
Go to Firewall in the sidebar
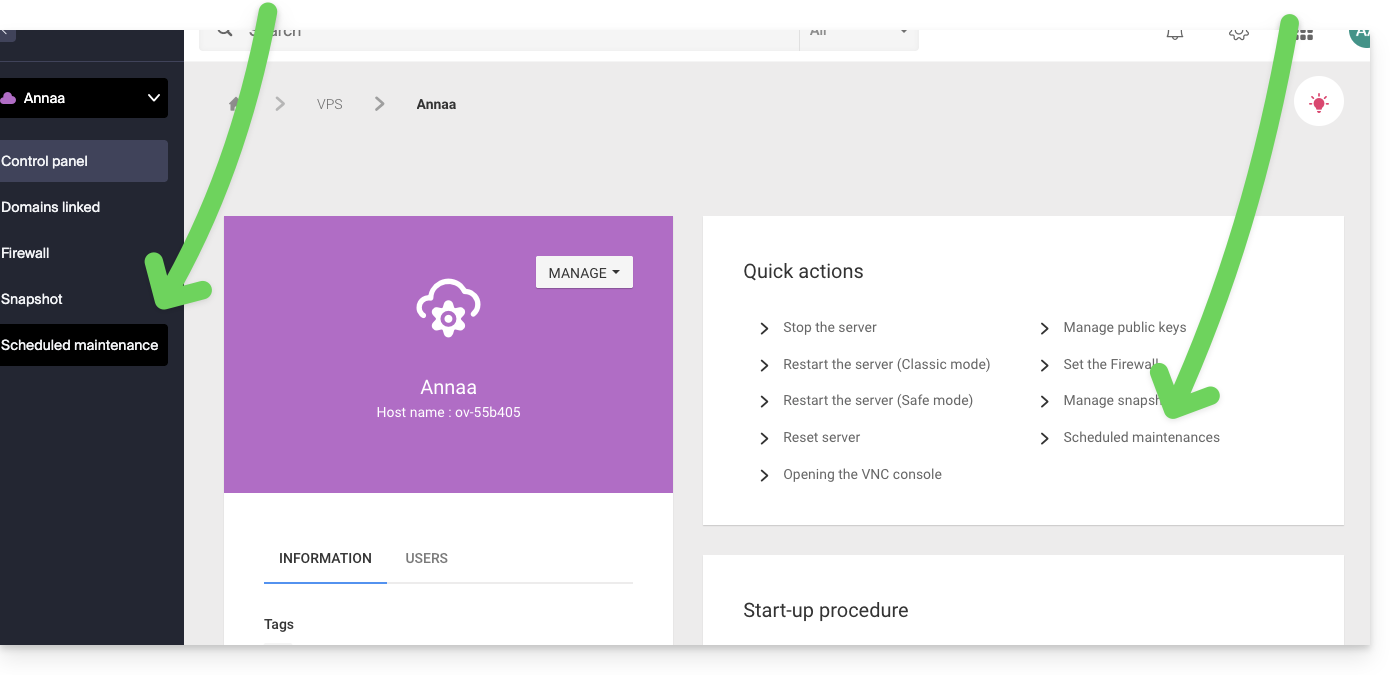pyautogui.click(x=26, y=253)
